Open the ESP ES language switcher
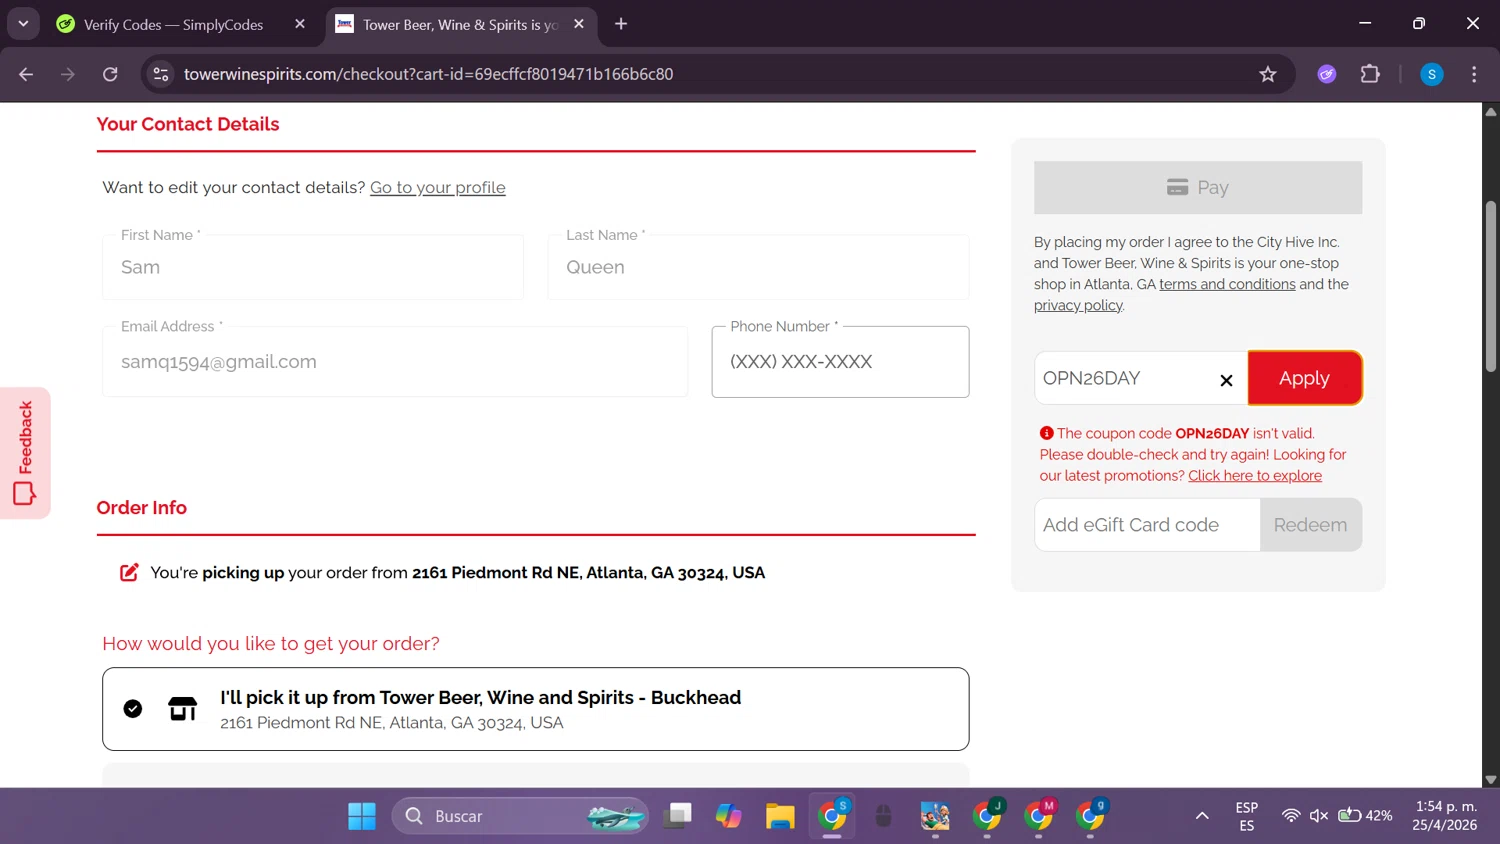The width and height of the screenshot is (1500, 844). tap(1246, 816)
